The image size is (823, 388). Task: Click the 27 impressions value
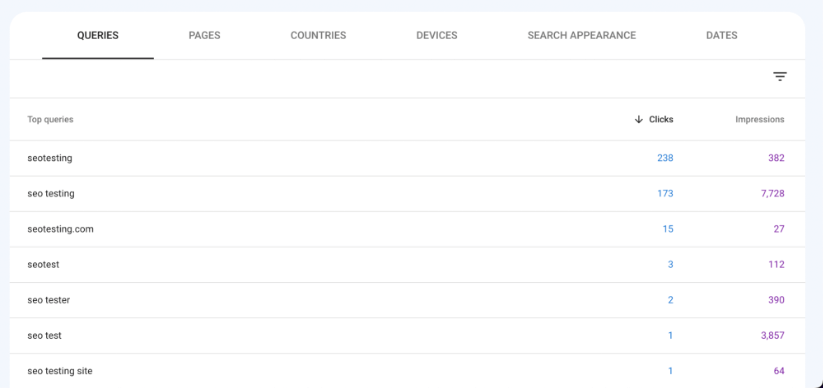pyautogui.click(x=779, y=229)
